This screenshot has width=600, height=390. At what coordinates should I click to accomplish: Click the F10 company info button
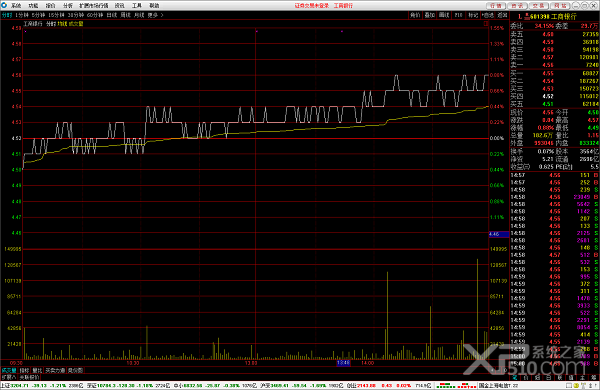coord(458,15)
